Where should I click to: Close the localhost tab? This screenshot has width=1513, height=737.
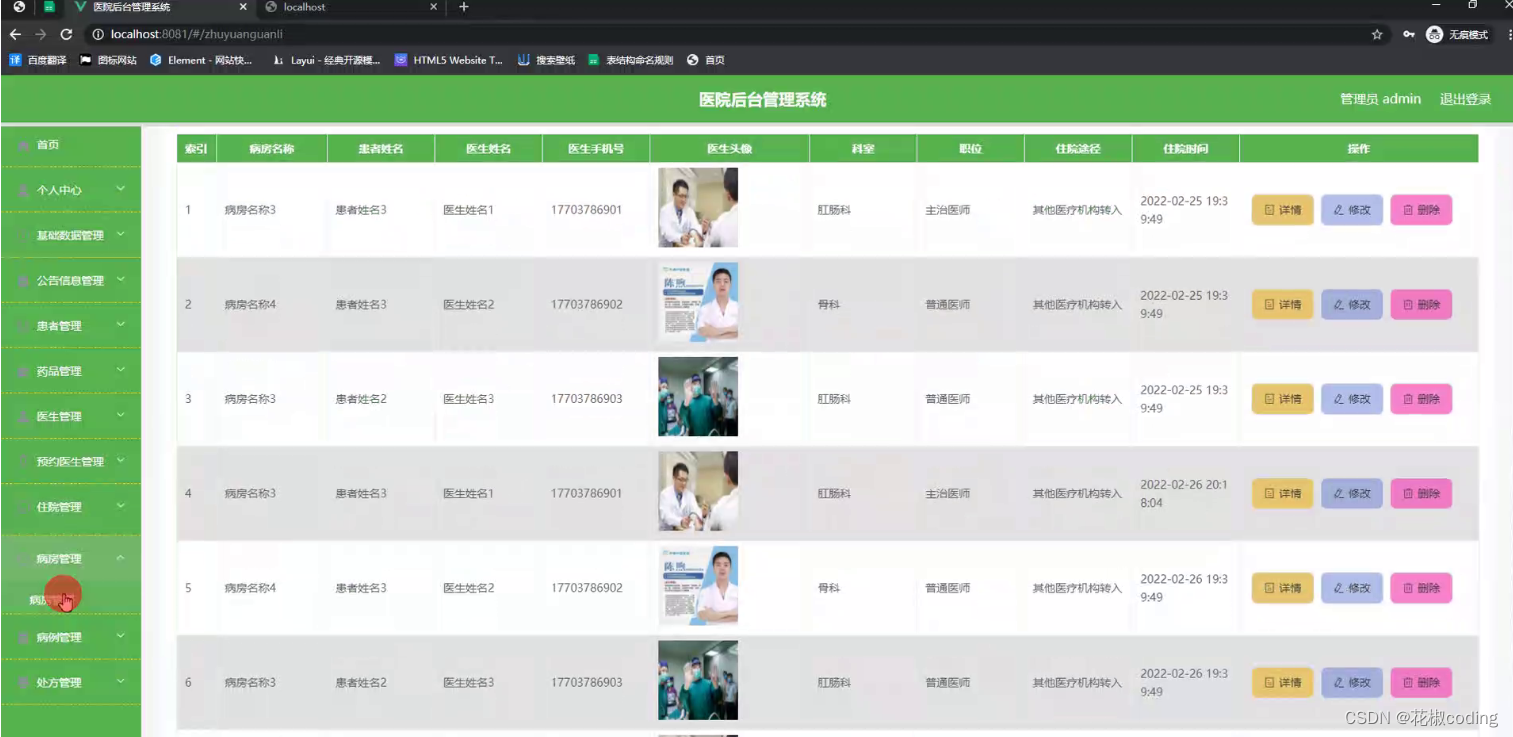click(433, 7)
